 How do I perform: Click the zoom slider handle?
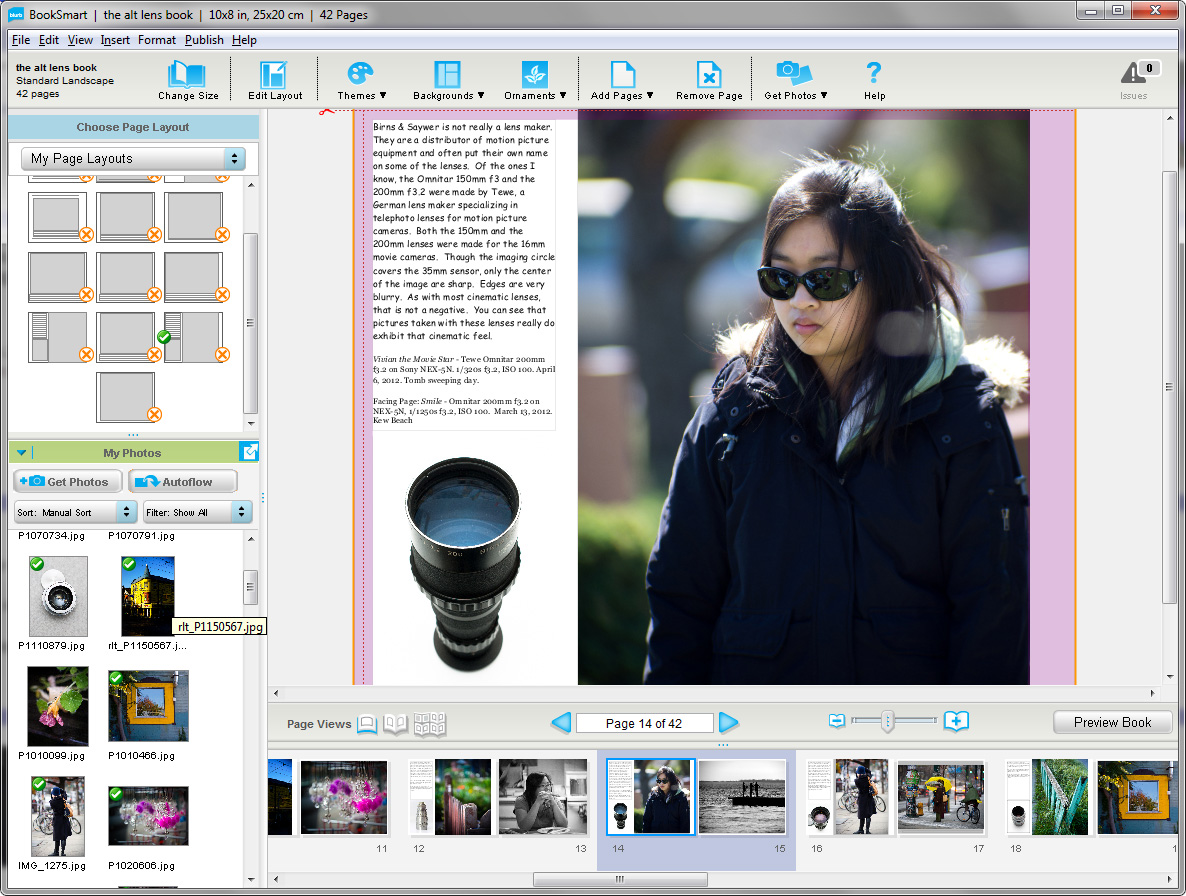pos(886,721)
